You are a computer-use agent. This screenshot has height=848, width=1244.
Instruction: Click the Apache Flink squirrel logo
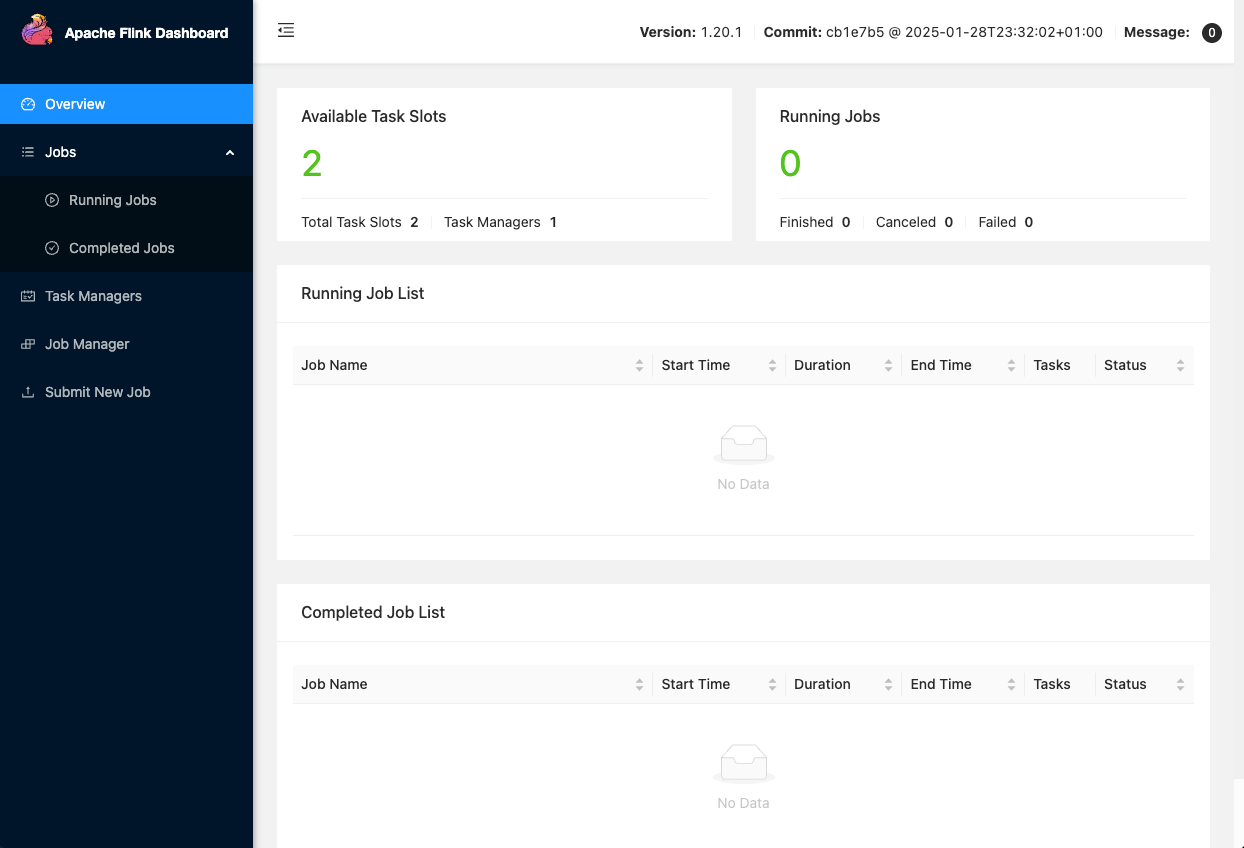coord(37,31)
